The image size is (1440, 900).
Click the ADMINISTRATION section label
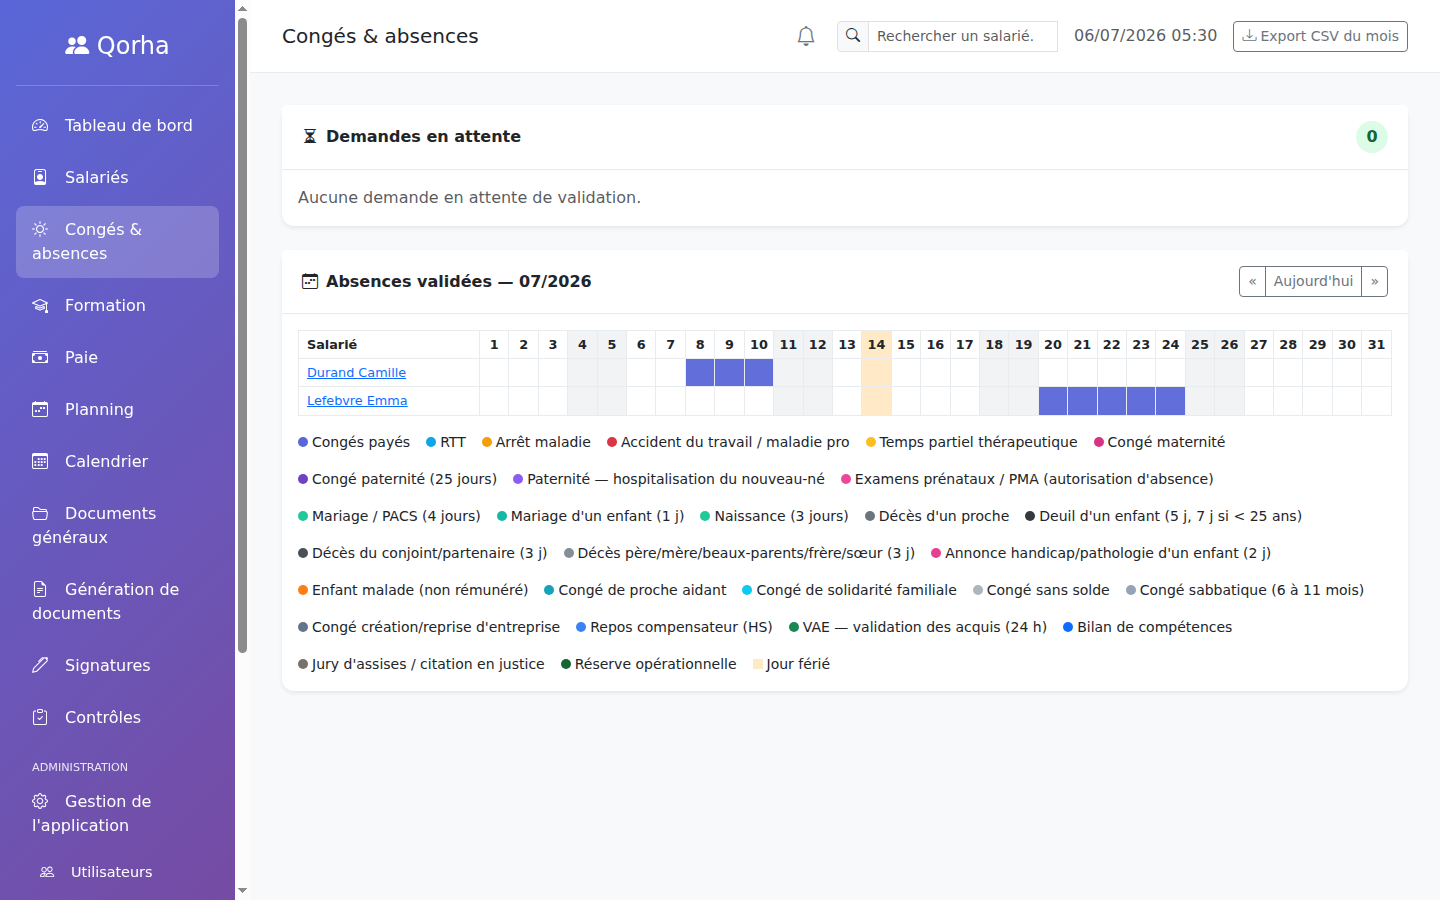[x=80, y=767]
